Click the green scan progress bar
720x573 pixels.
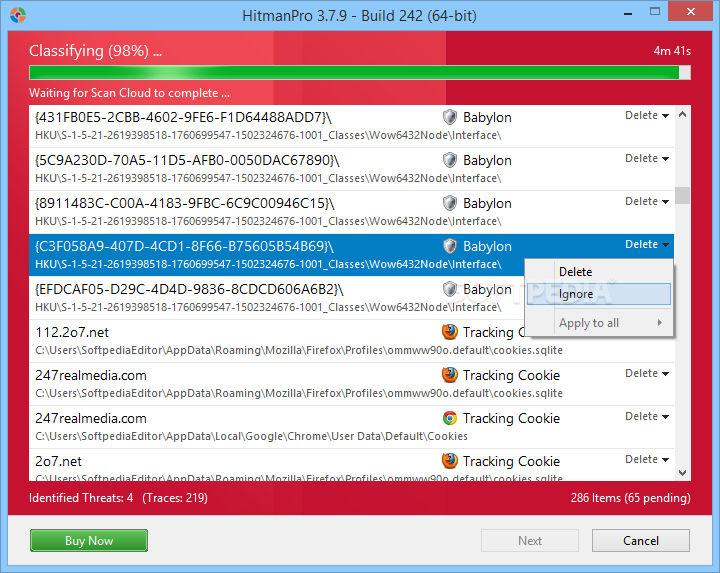[x=360, y=73]
